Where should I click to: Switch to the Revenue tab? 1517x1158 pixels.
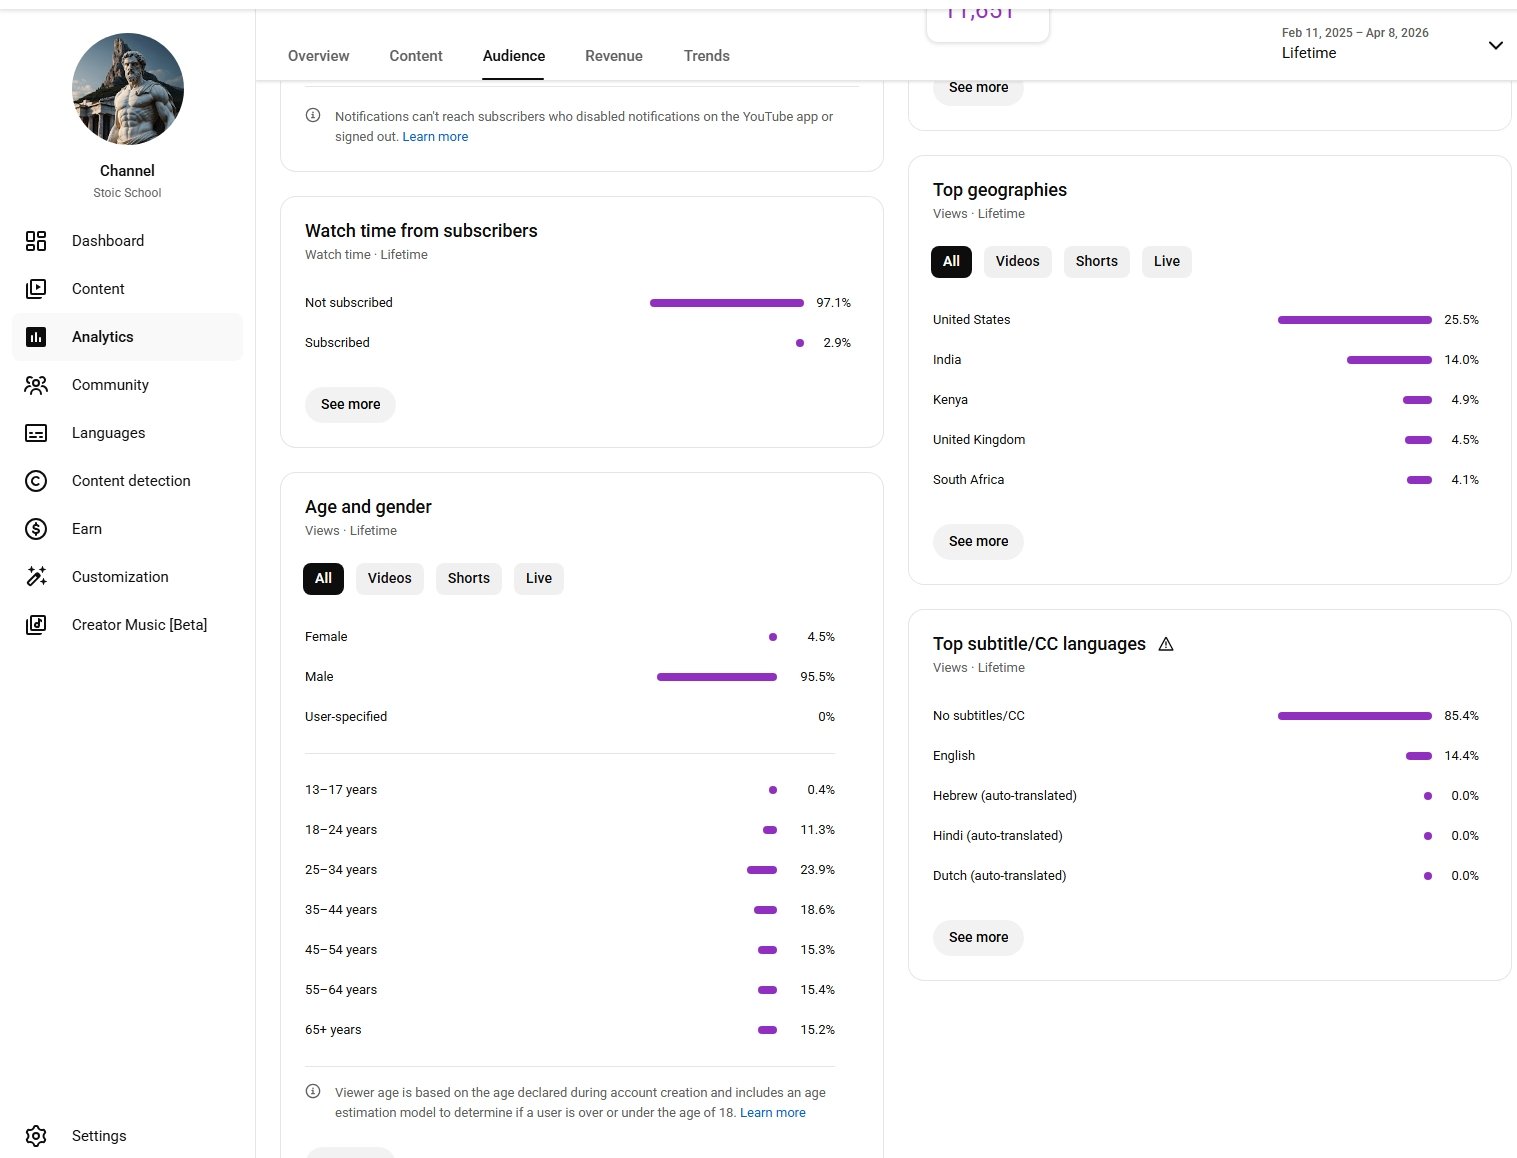tap(613, 56)
